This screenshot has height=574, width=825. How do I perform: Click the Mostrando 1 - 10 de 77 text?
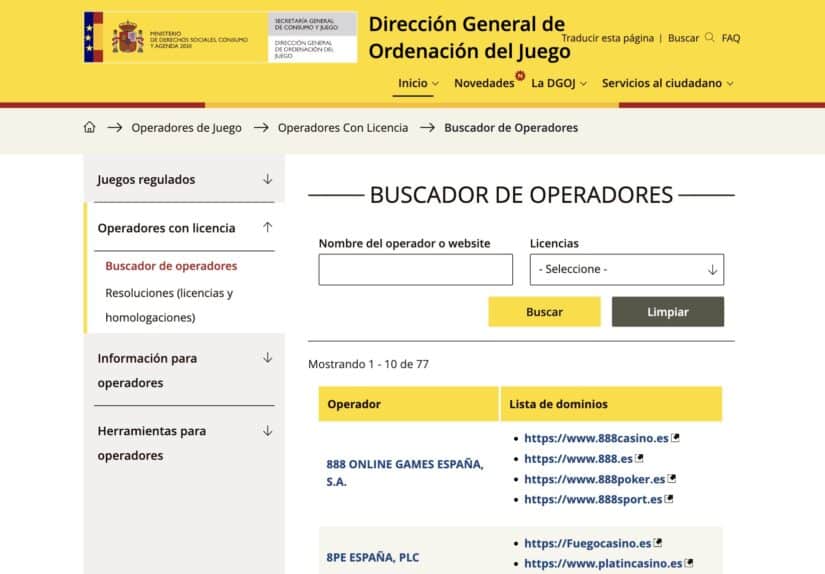(x=368, y=364)
